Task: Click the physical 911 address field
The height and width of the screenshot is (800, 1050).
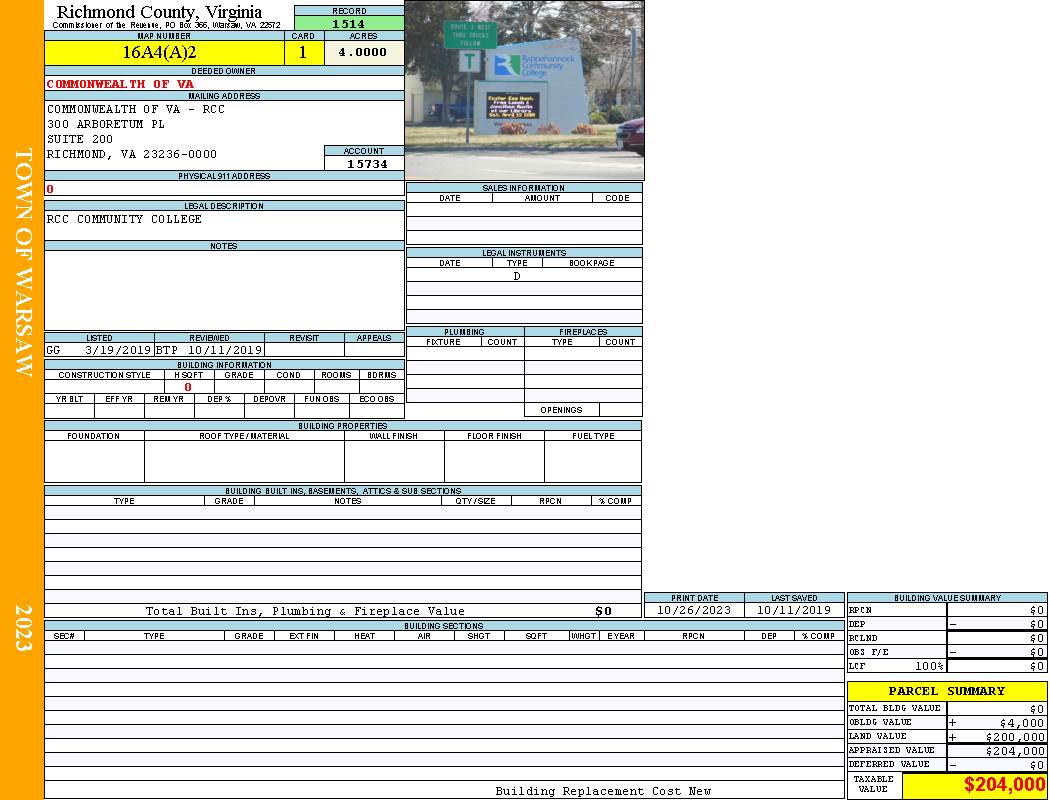Action: click(x=224, y=189)
